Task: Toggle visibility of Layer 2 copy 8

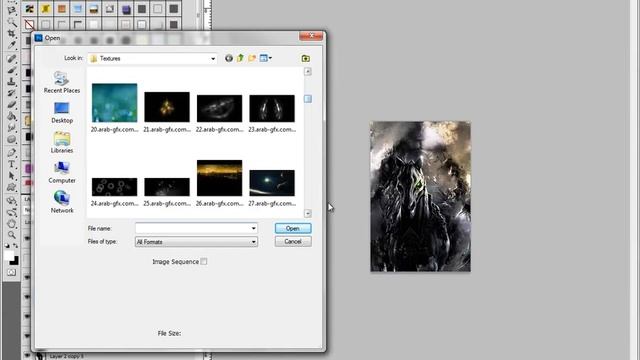Action: pos(27,355)
